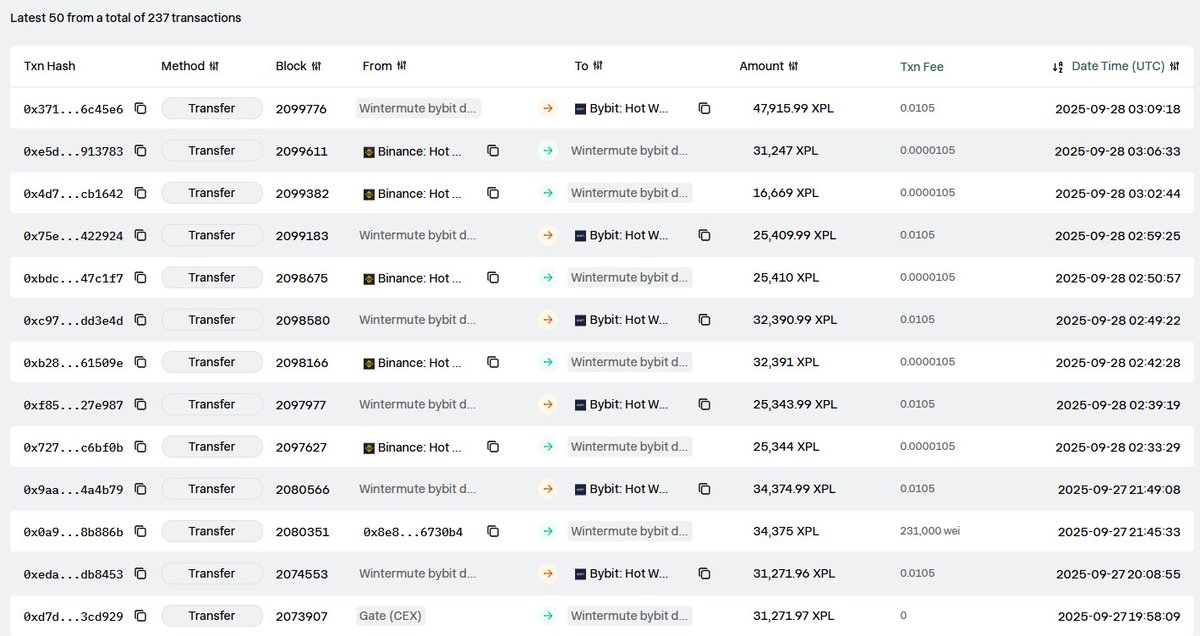
Task: Open Binance: Hot sender in block 2099611 row
Action: 412,151
